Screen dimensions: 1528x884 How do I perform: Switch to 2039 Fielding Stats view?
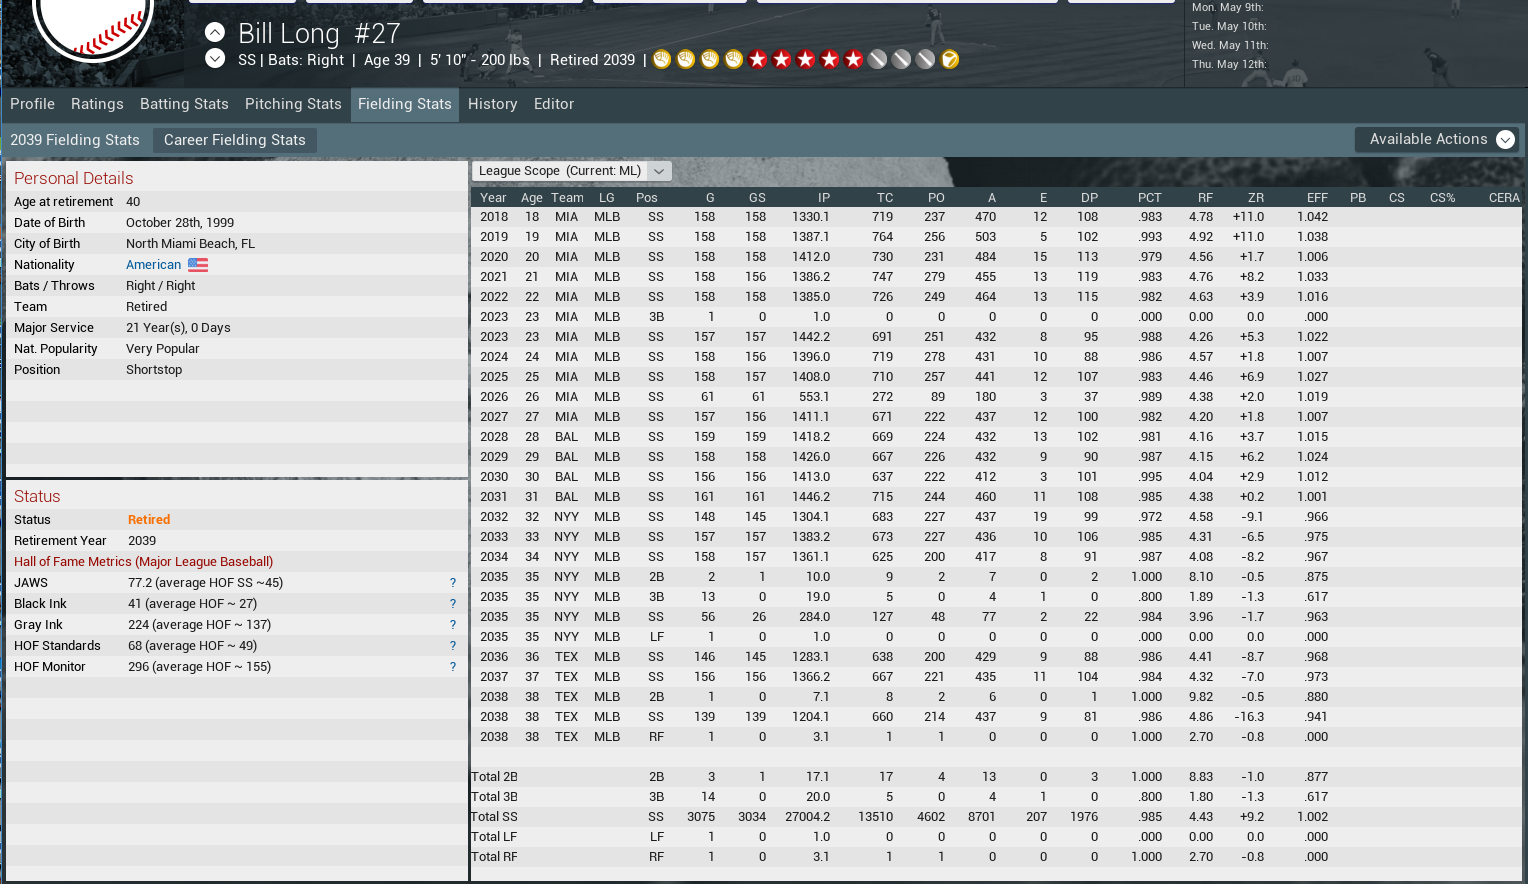point(75,140)
